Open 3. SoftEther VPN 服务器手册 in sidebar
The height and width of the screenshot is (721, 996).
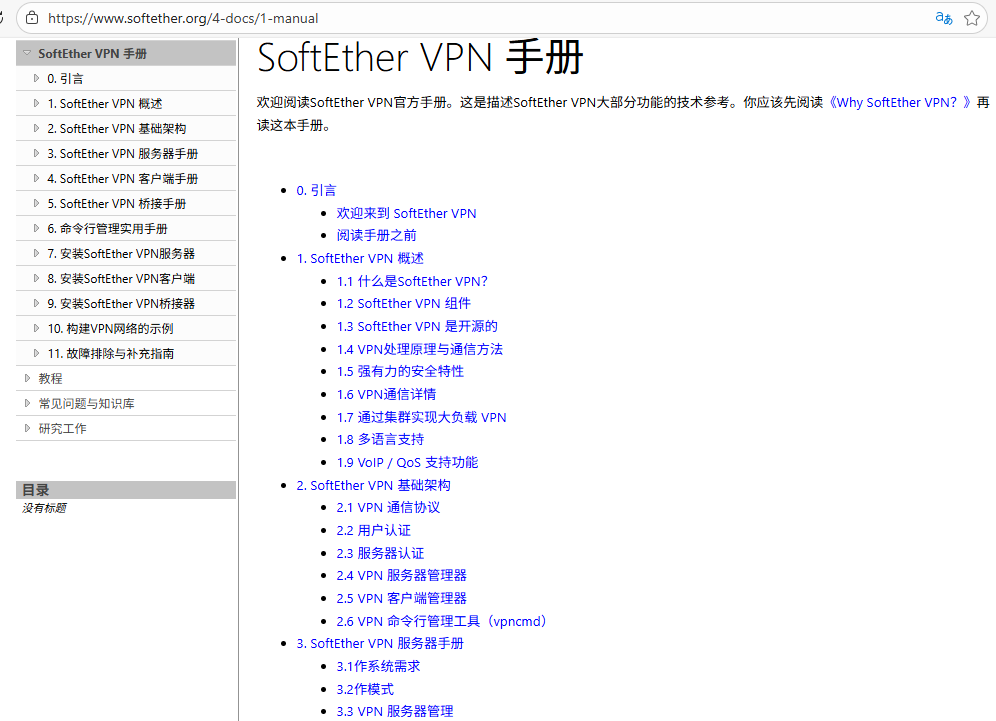pyautogui.click(x=122, y=154)
